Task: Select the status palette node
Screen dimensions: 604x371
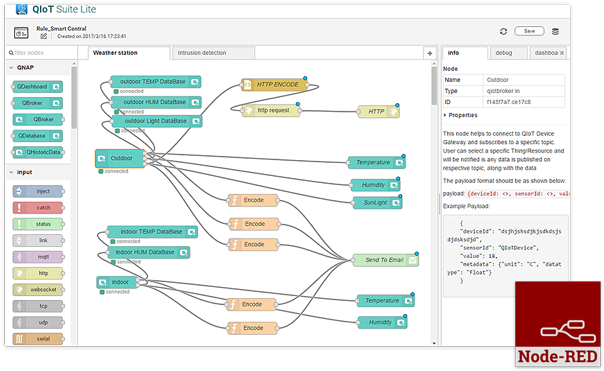Action: pos(38,224)
